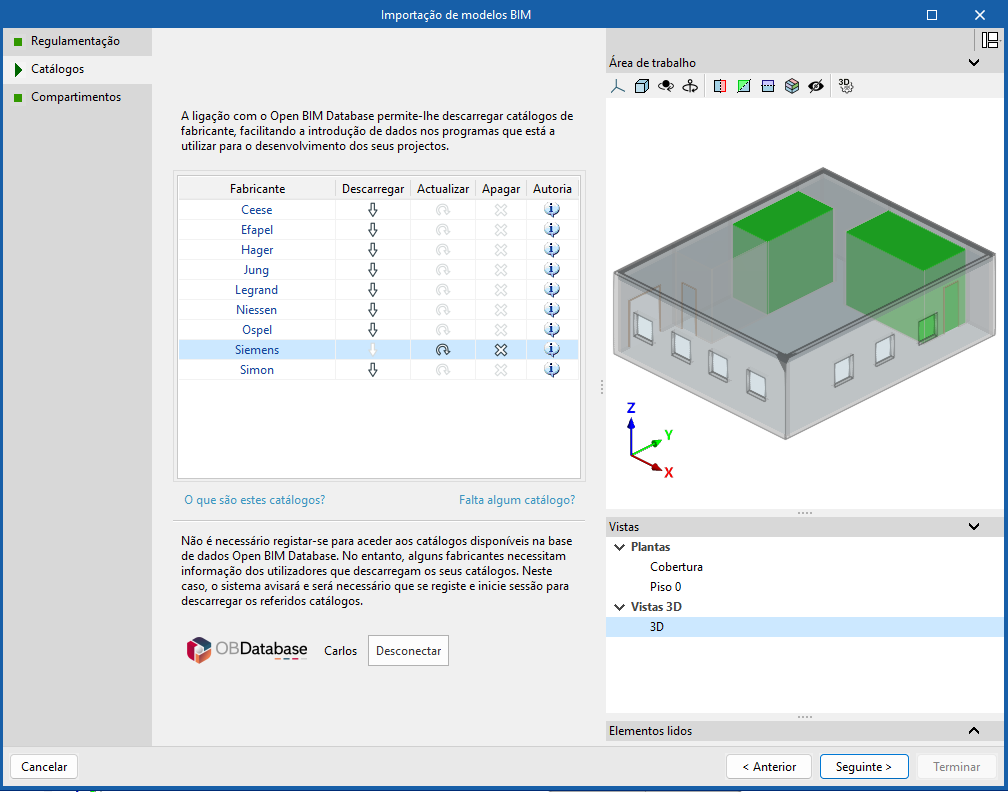Select the 3D cube perspective icon
The image size is (1008, 792).
642,86
